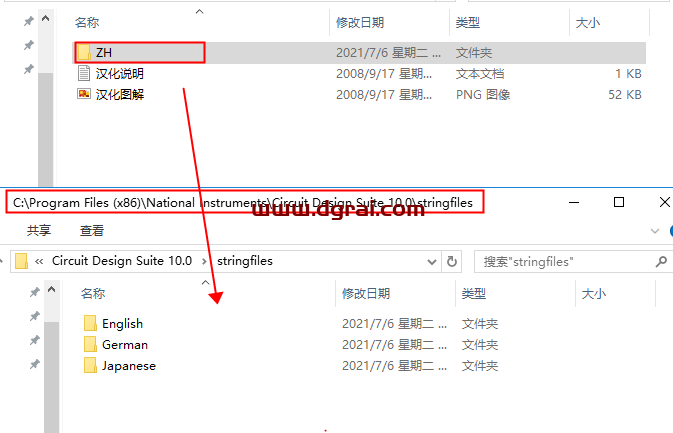This screenshot has height=433, width=673.
Task: Sort by 修改日期 column in lower window
Action: [x=366, y=294]
